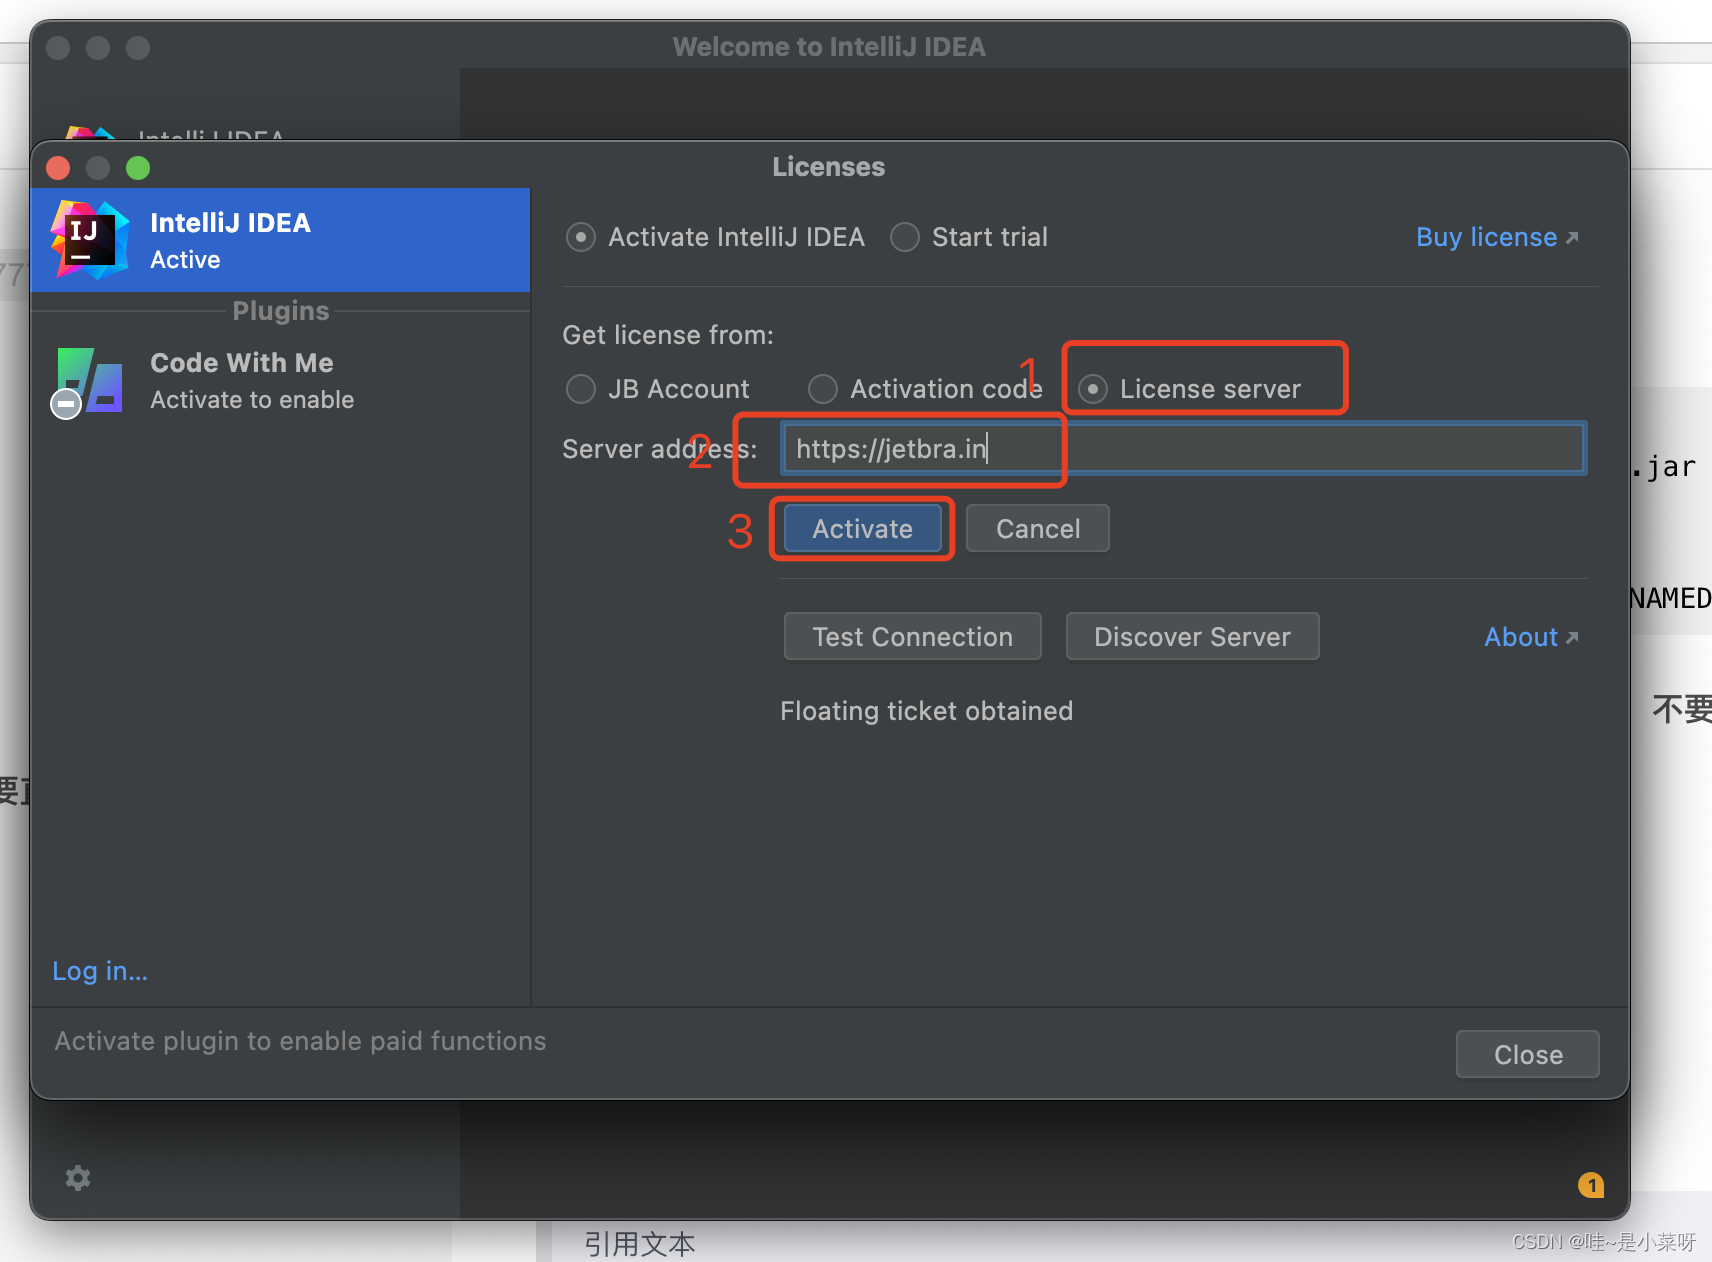Focus the Server address input field

1183,448
